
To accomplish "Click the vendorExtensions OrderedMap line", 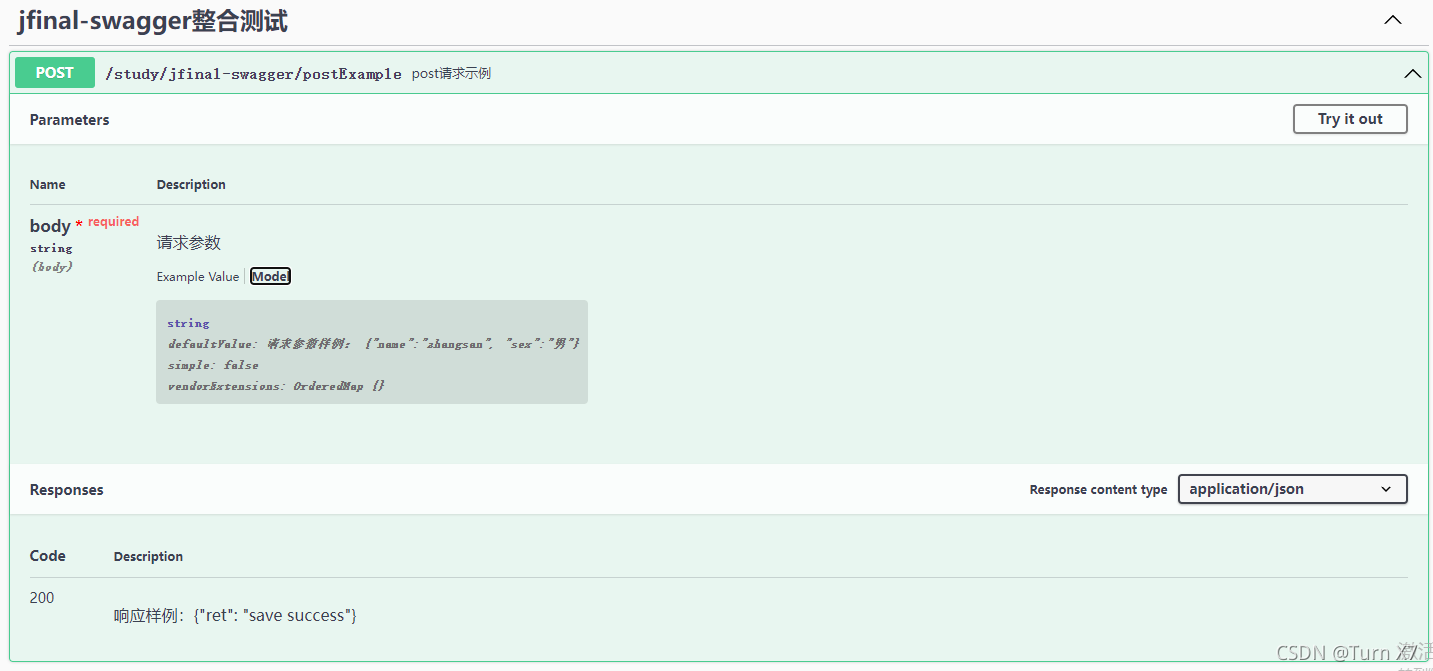I will 276,386.
